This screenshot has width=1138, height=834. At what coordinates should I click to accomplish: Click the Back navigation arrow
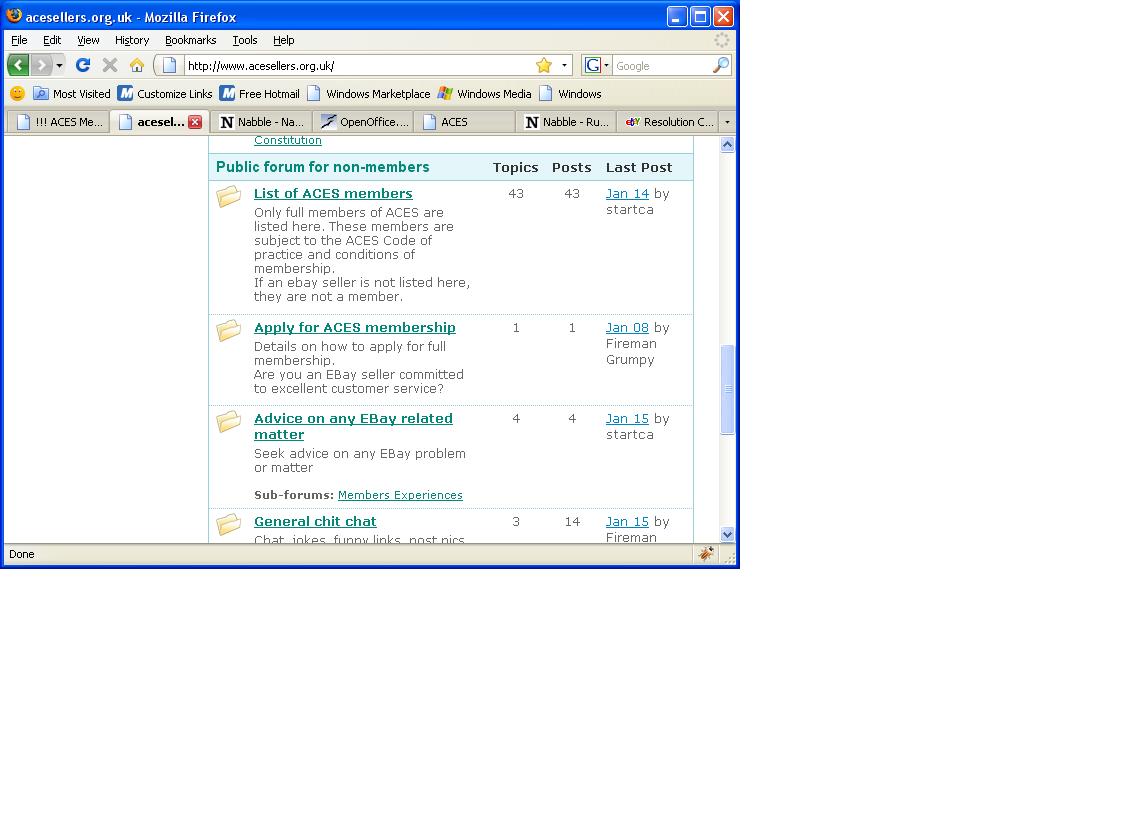pos(18,65)
